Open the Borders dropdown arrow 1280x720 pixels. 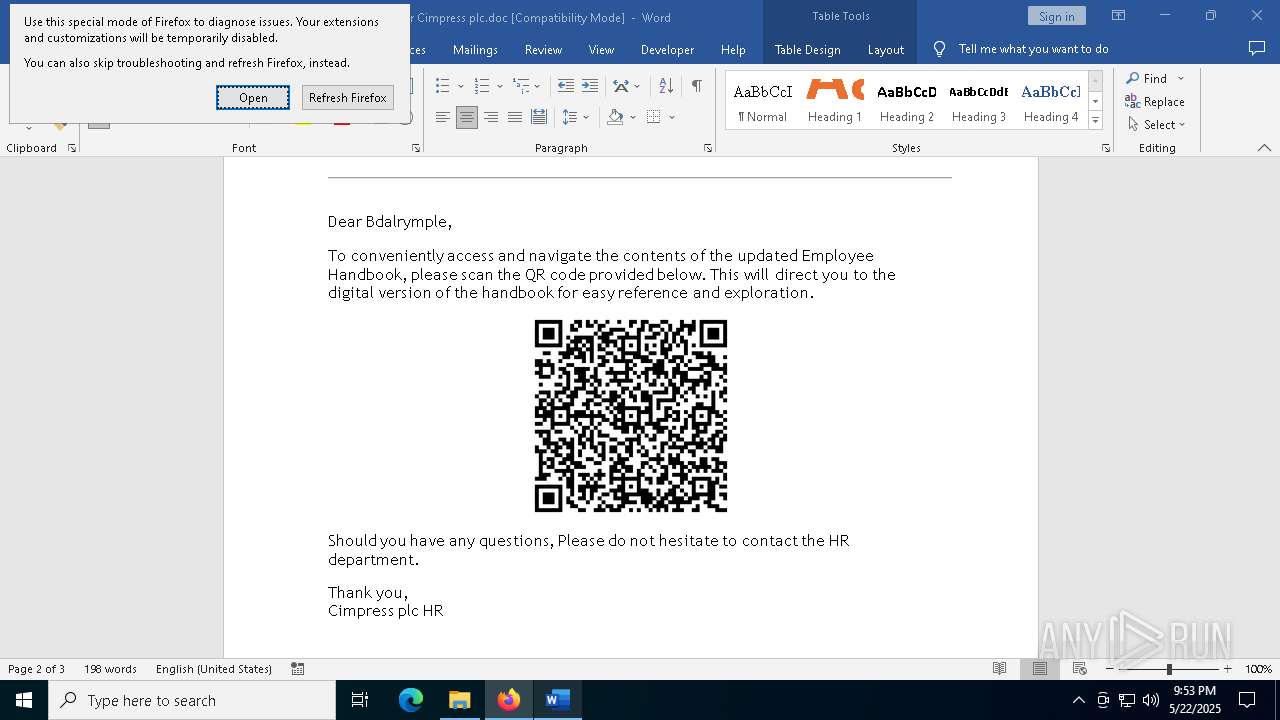click(x=672, y=117)
